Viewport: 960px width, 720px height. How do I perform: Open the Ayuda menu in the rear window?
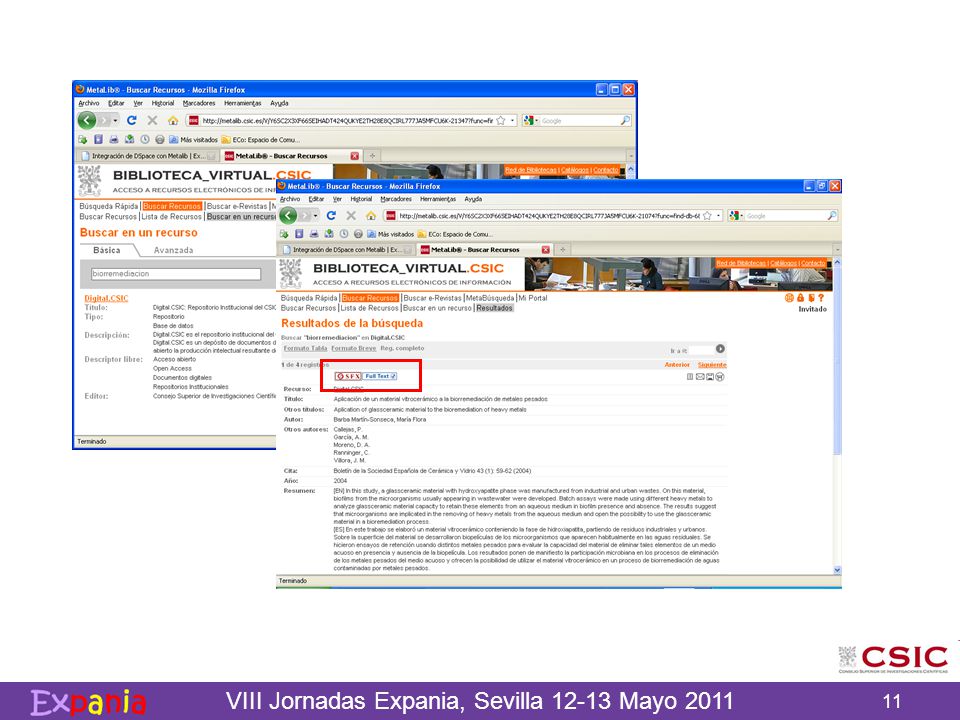279,103
